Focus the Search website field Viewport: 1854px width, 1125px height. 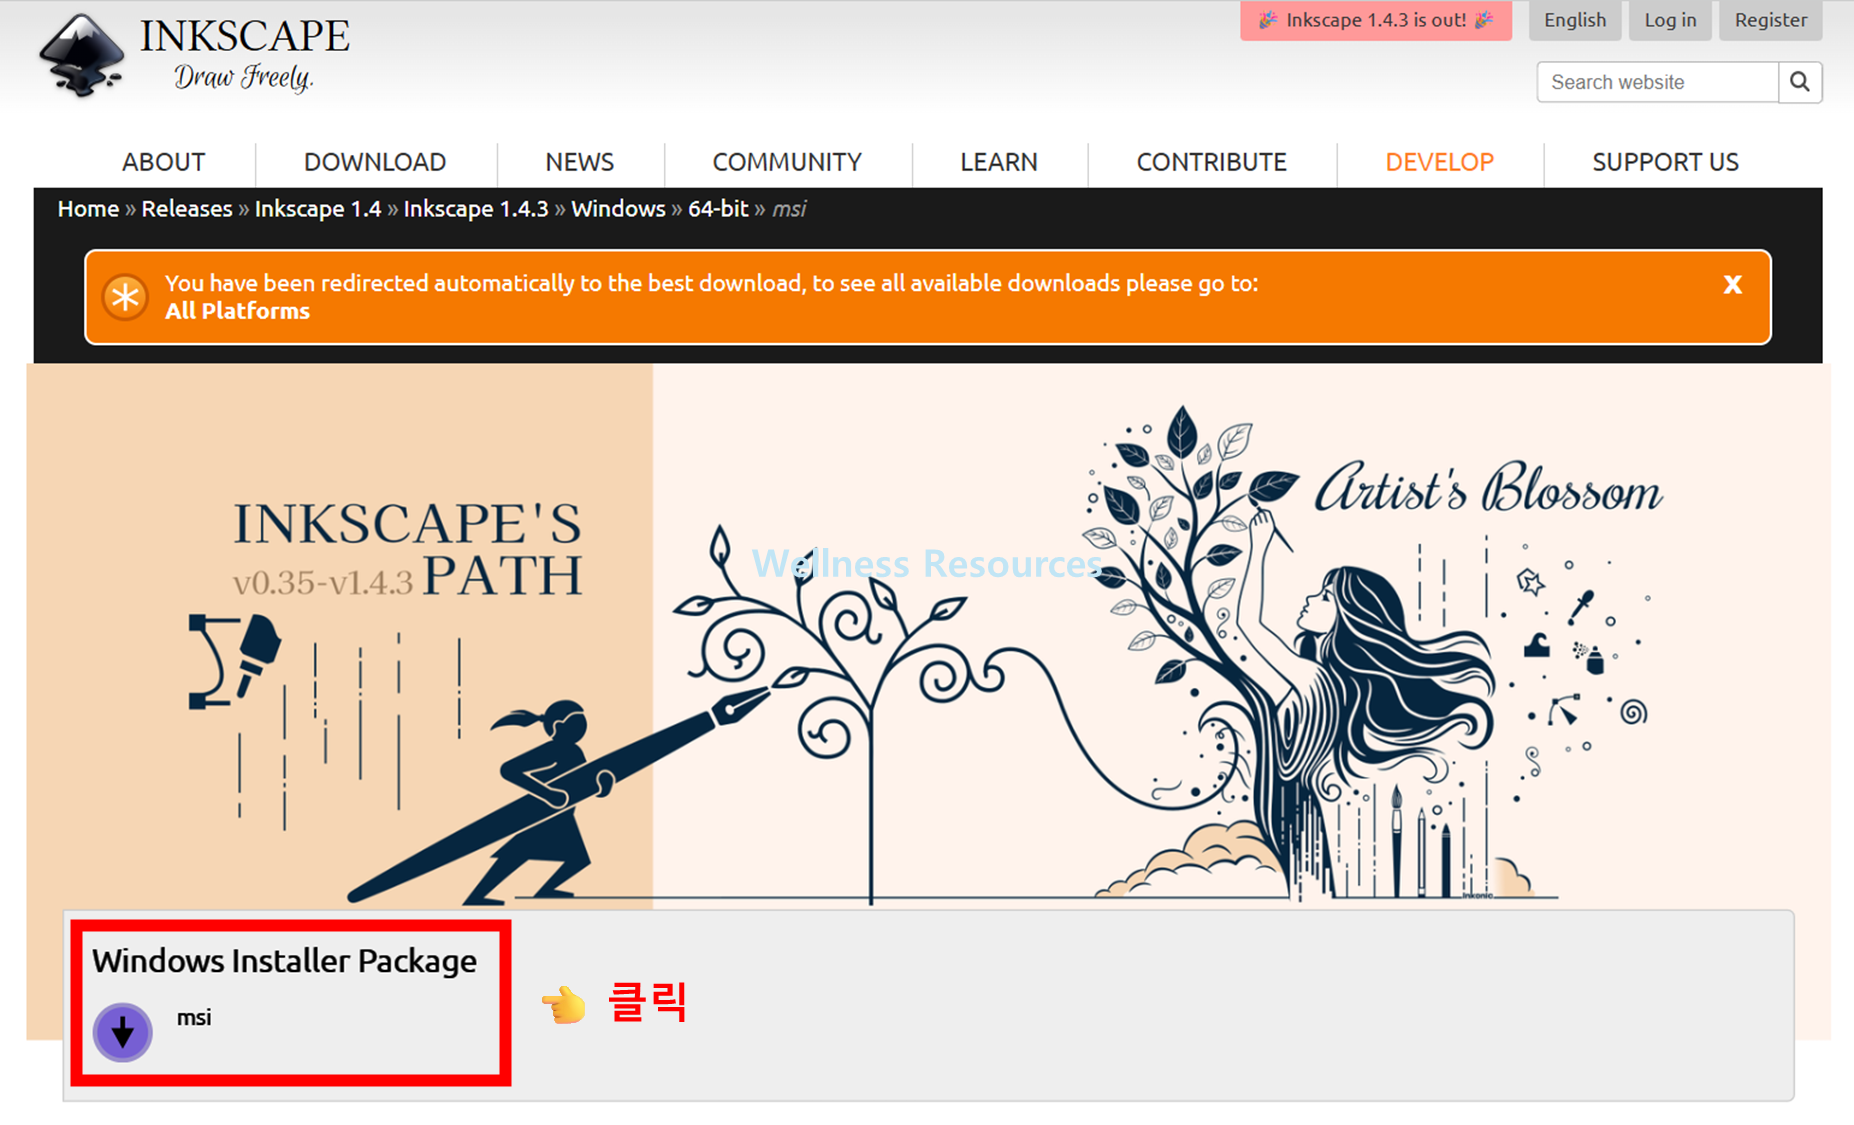[1658, 82]
